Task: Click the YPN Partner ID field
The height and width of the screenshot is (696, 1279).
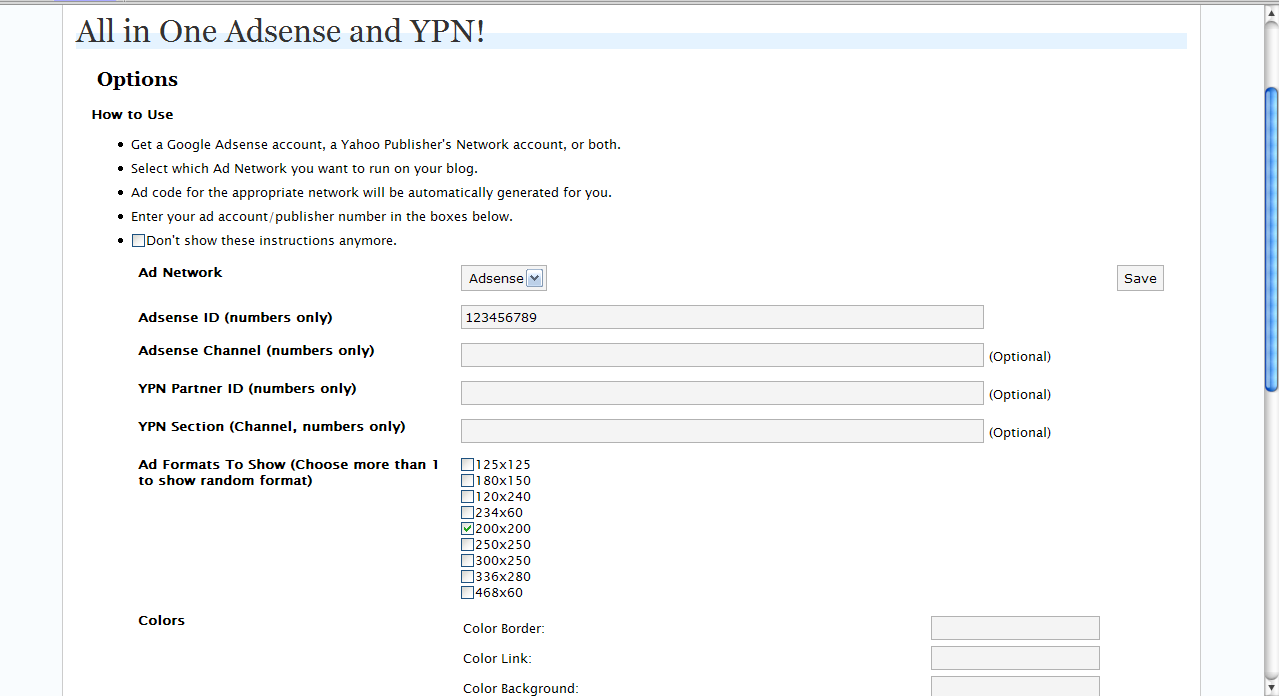Action: click(721, 393)
